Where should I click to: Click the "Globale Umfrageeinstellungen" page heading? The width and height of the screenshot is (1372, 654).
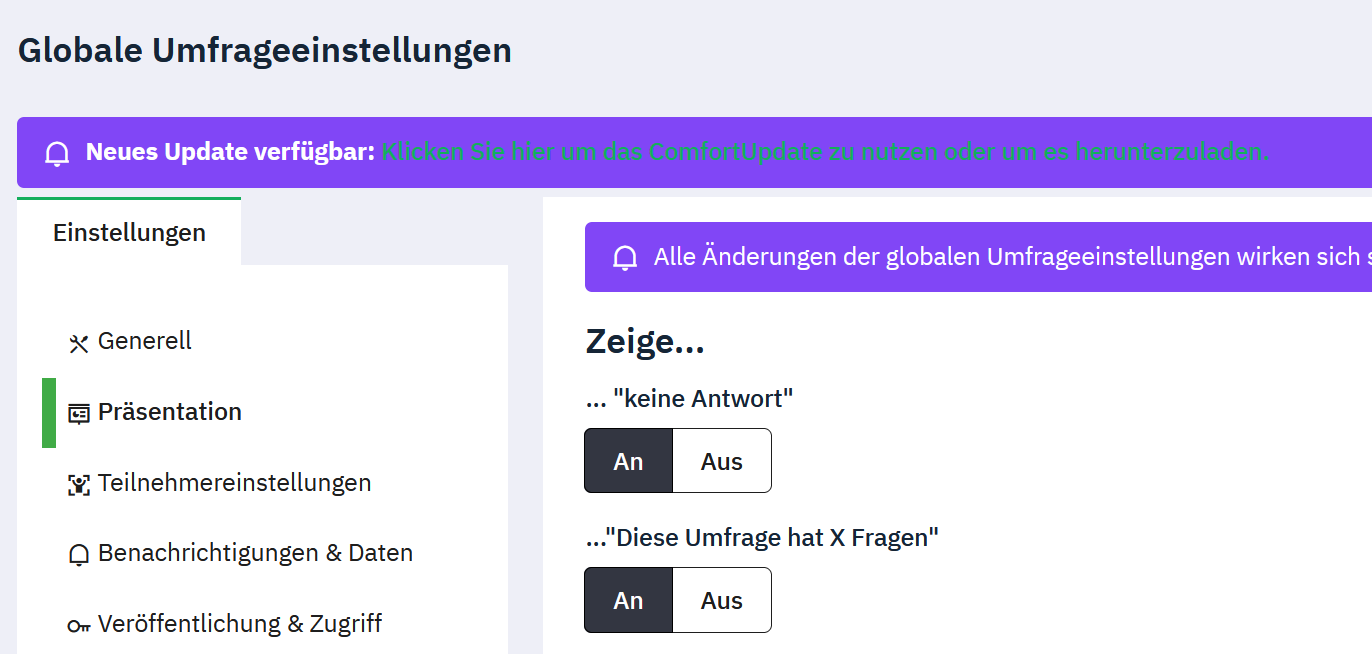(x=265, y=50)
